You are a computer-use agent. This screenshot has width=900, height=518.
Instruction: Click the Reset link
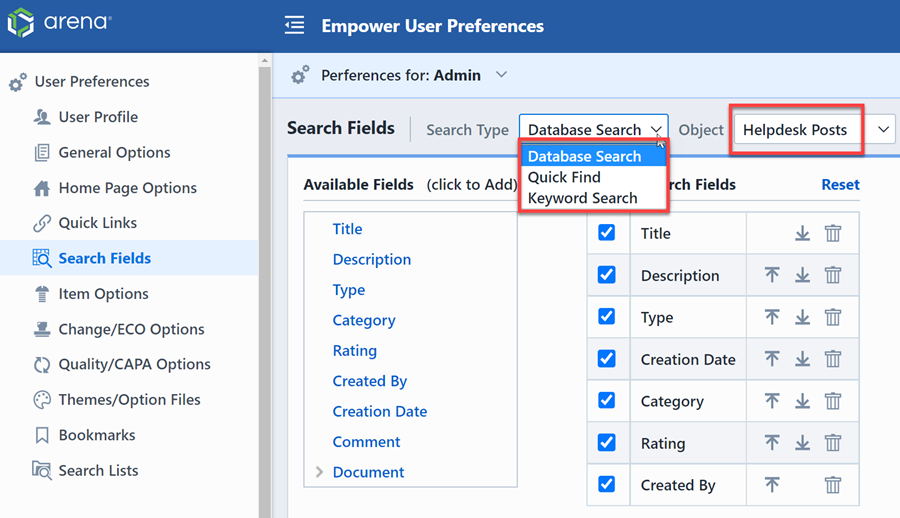click(x=840, y=184)
